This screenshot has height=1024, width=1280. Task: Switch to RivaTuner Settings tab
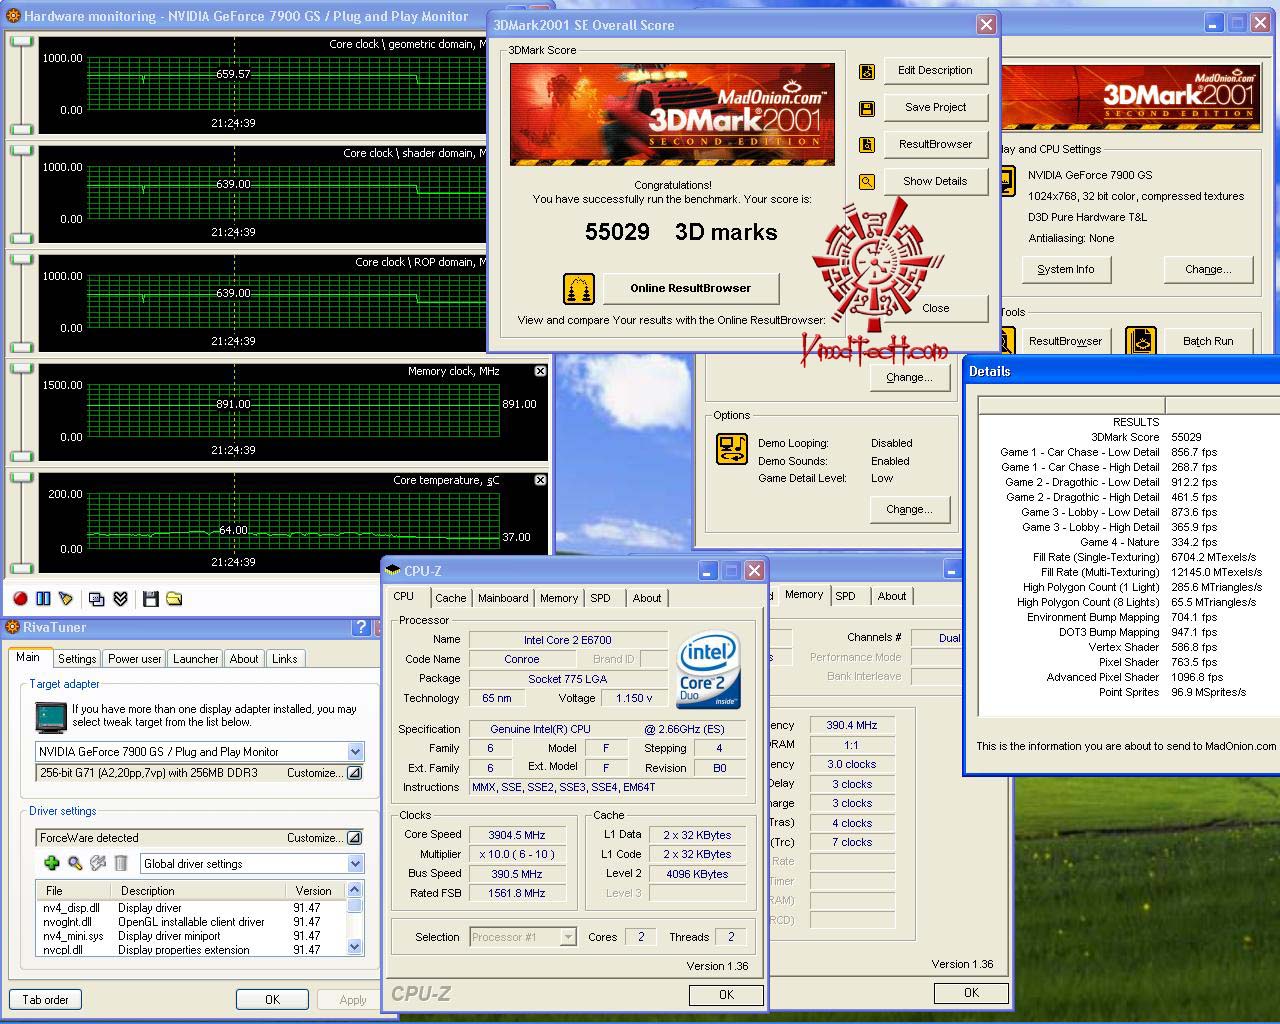click(x=77, y=659)
